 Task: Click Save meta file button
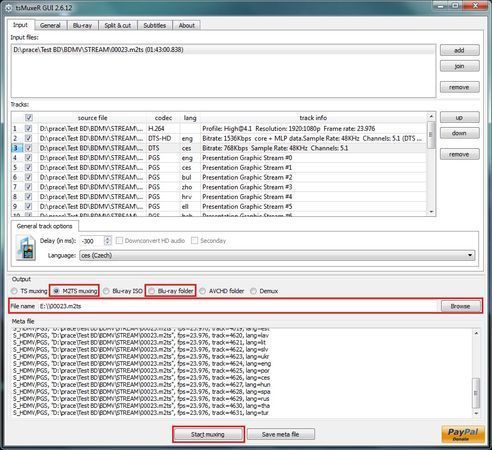[x=281, y=434]
